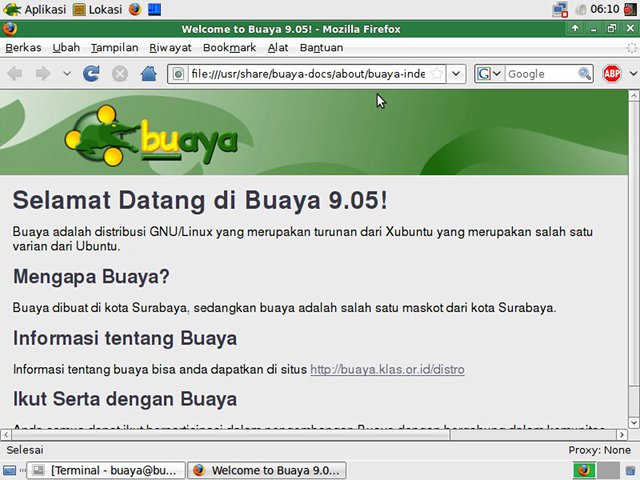Click the logout icon at panel end
Image resolution: width=640 pixels, height=480 pixels.
click(630, 9)
